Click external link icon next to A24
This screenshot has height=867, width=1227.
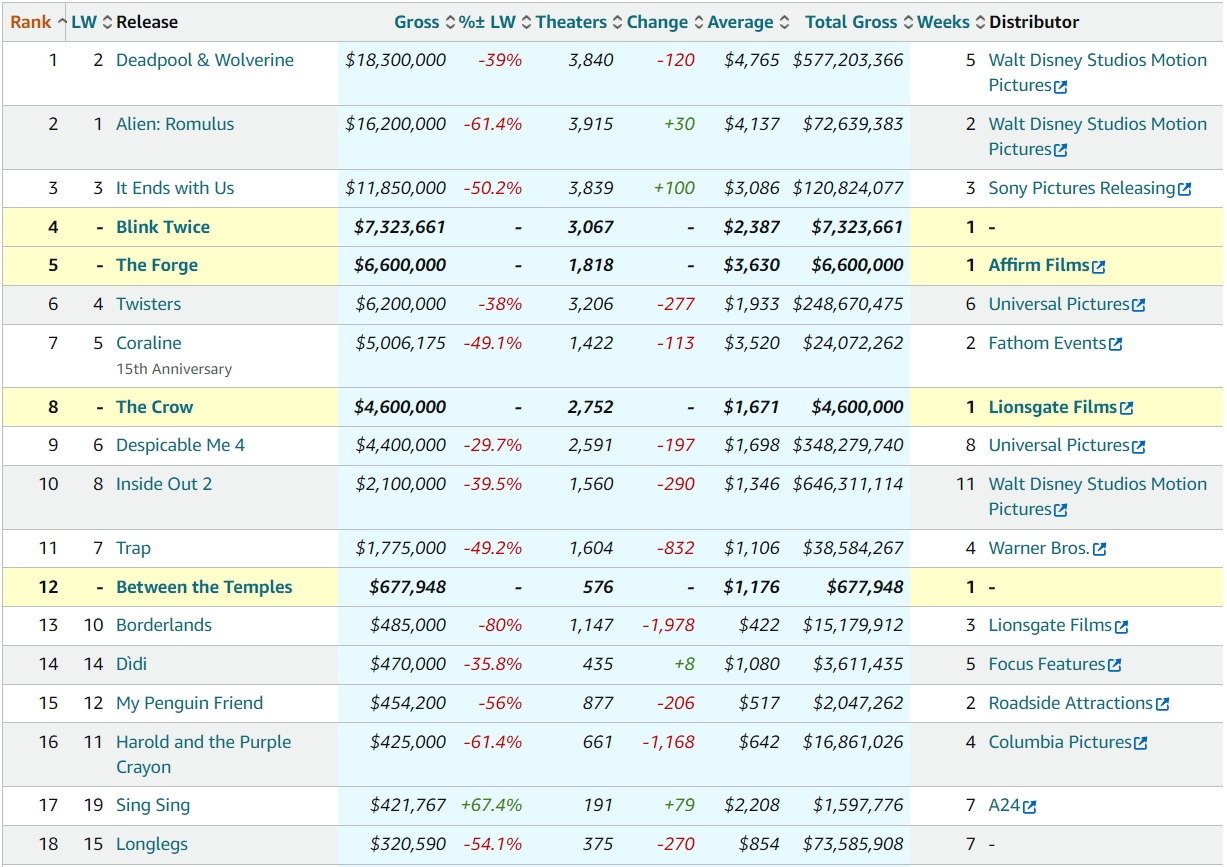(x=1030, y=807)
